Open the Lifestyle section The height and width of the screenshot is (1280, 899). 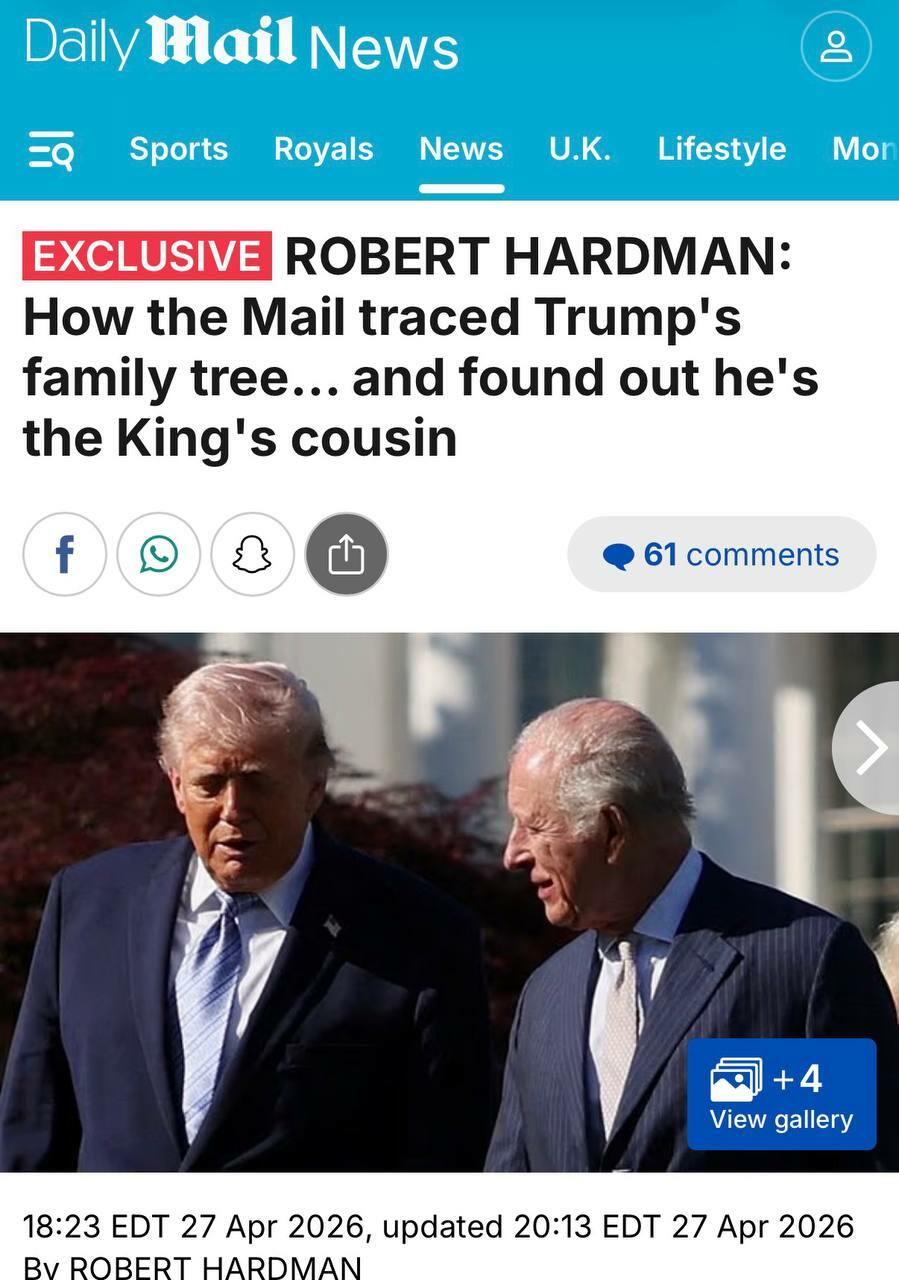coord(722,149)
